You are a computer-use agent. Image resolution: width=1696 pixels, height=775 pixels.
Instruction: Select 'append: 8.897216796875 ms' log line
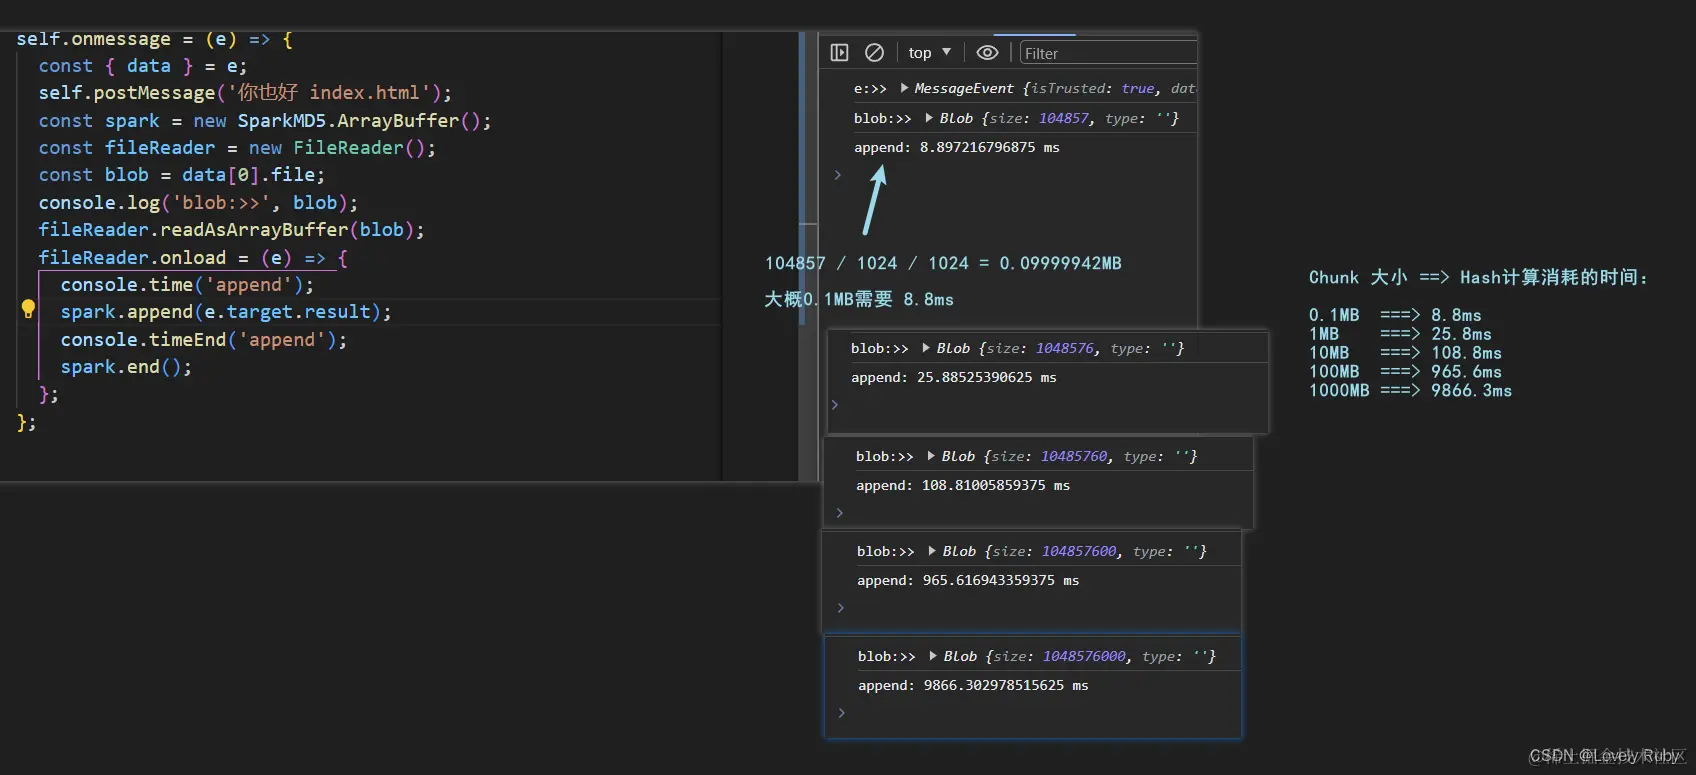[957, 147]
